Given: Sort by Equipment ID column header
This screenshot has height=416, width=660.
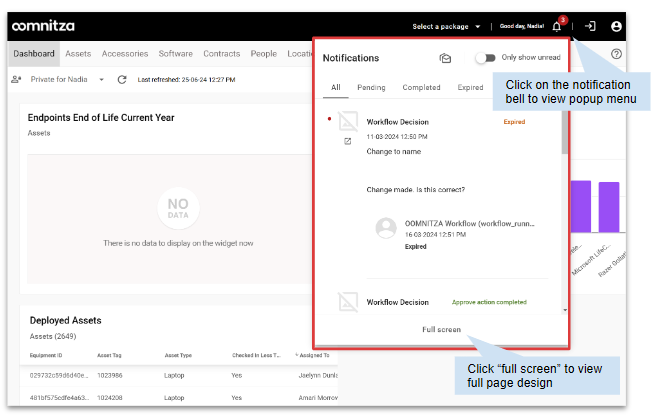Looking at the screenshot, I should (45, 355).
